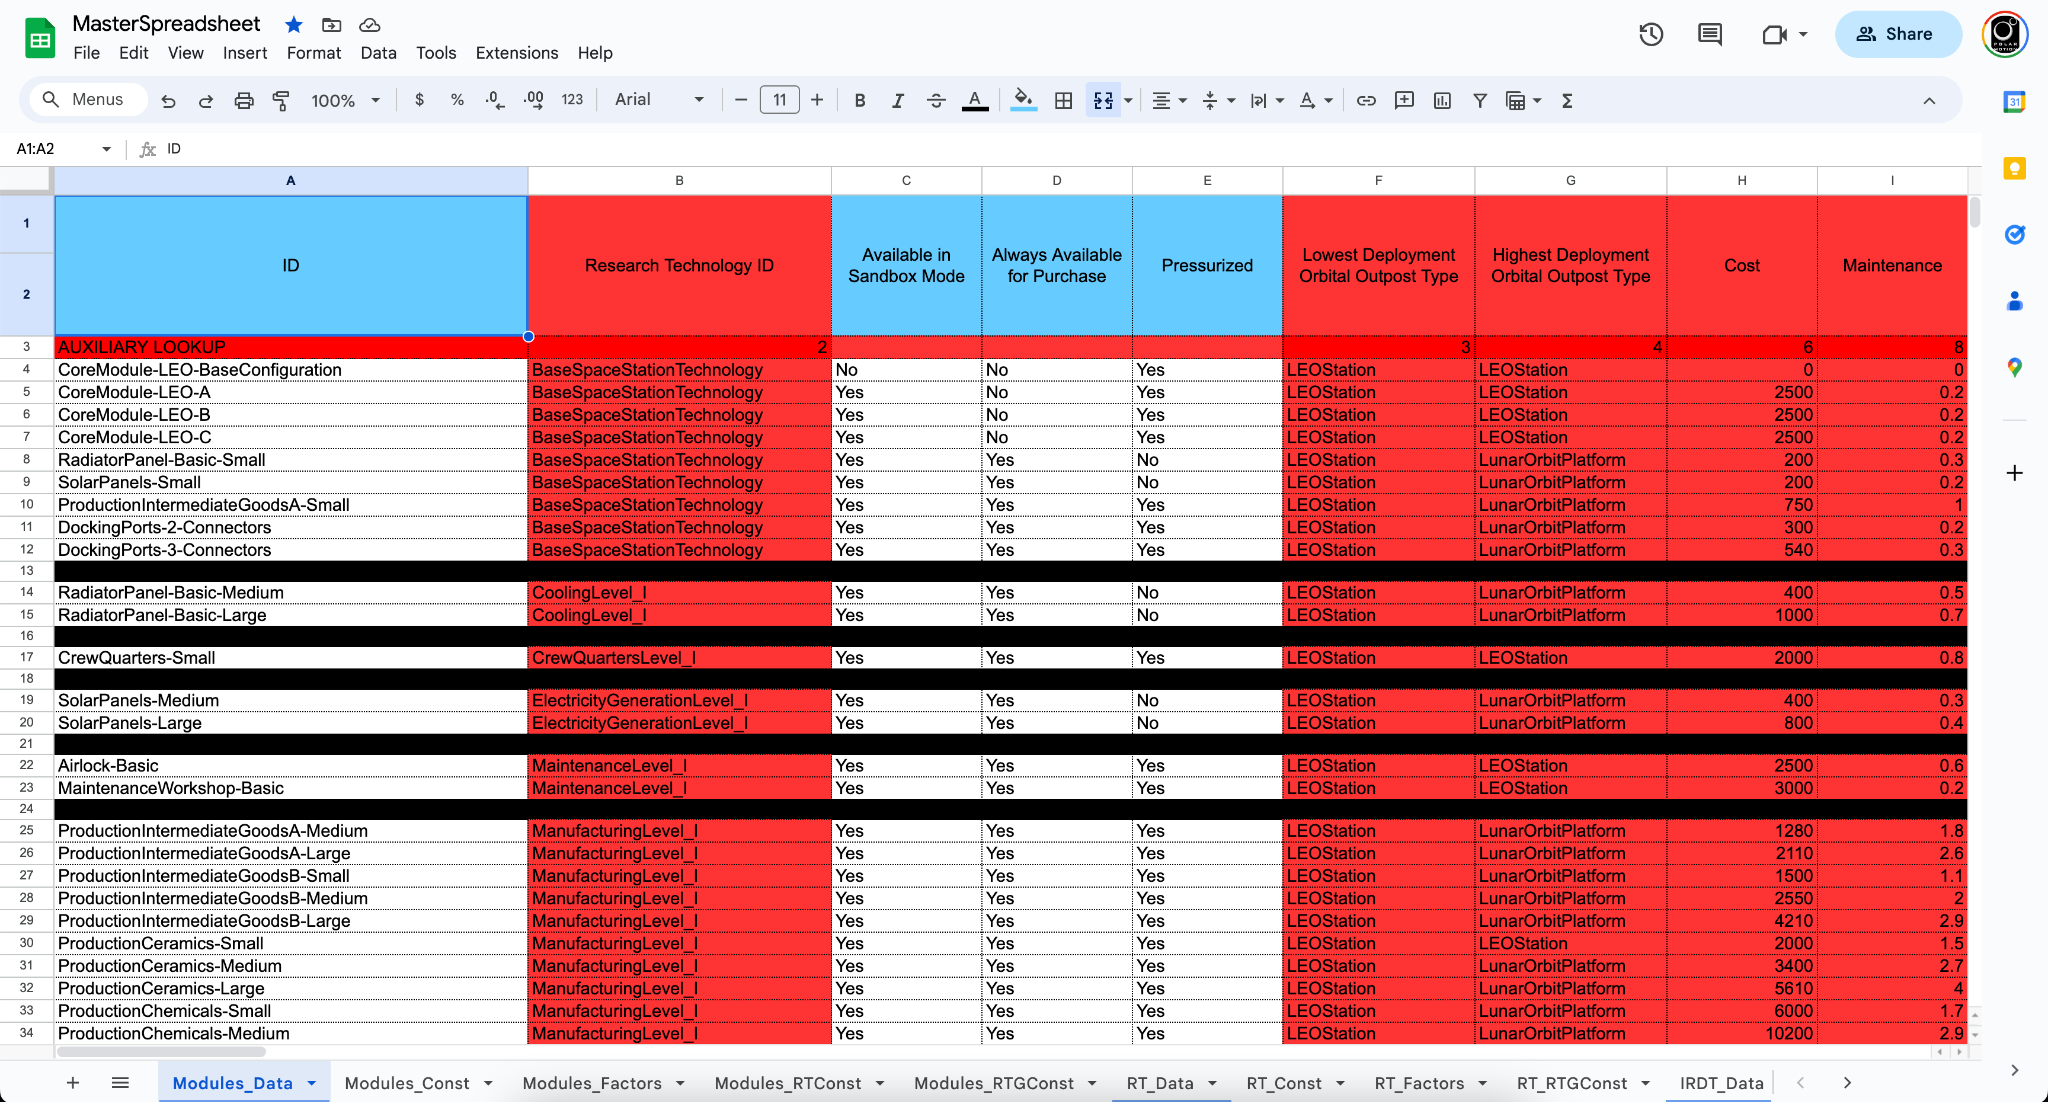Viewport: 2048px width, 1102px height.
Task: Click the Name box showing A1:A2
Action: [x=62, y=149]
